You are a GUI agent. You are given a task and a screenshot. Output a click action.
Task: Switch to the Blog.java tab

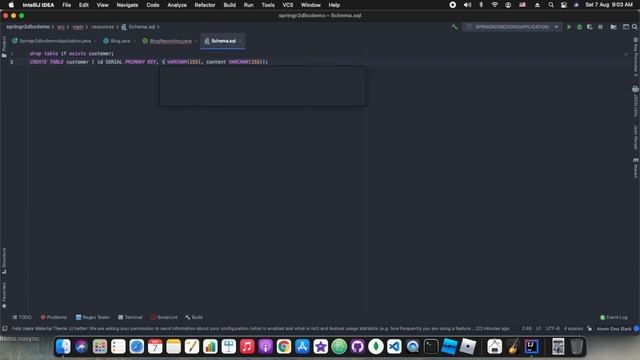120,41
